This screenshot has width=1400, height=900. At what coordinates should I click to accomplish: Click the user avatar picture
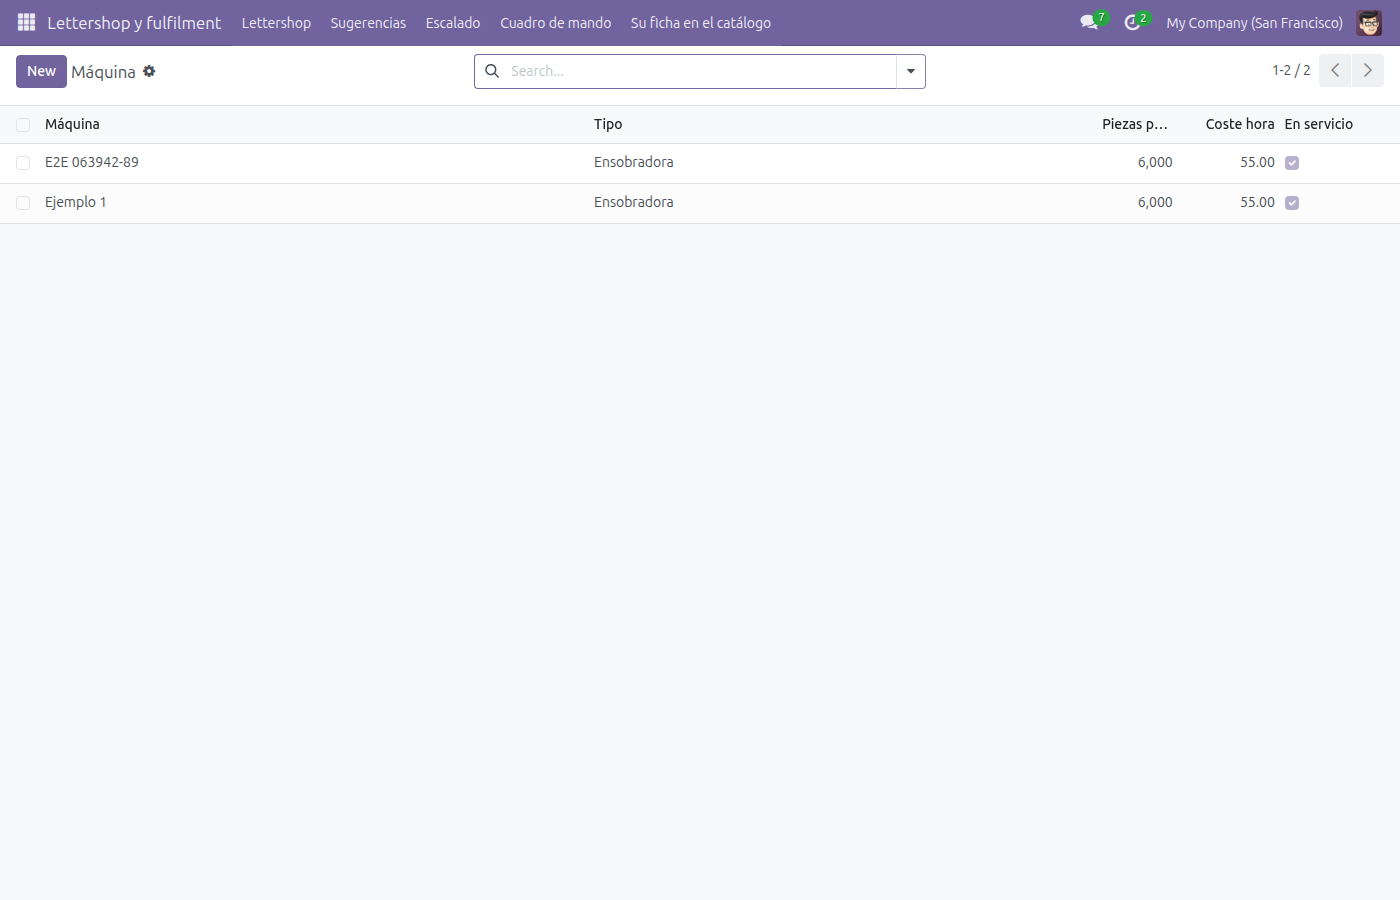pos(1369,22)
